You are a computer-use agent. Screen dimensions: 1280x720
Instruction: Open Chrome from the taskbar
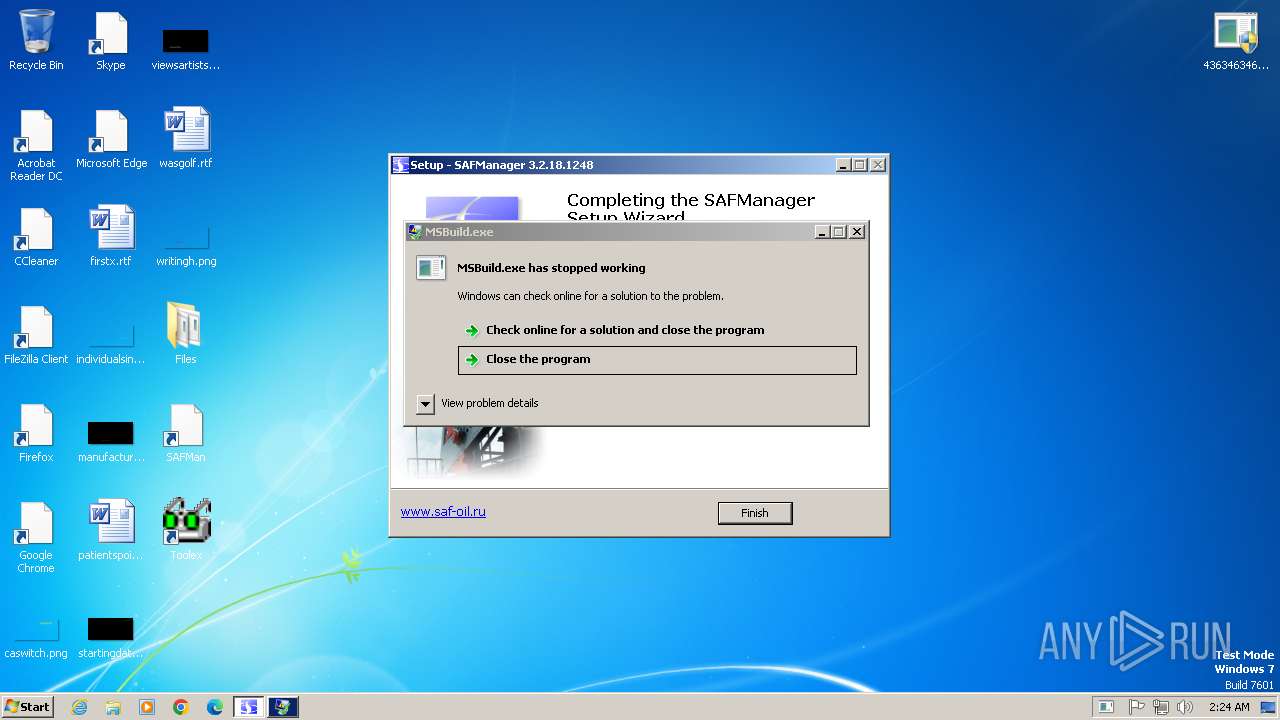(x=181, y=707)
